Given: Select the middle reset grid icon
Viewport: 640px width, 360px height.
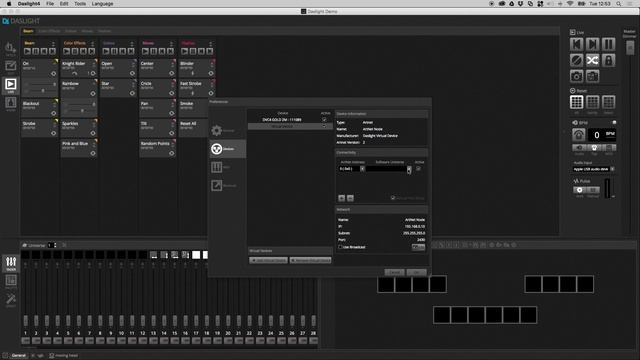Looking at the screenshot, I should 592,102.
